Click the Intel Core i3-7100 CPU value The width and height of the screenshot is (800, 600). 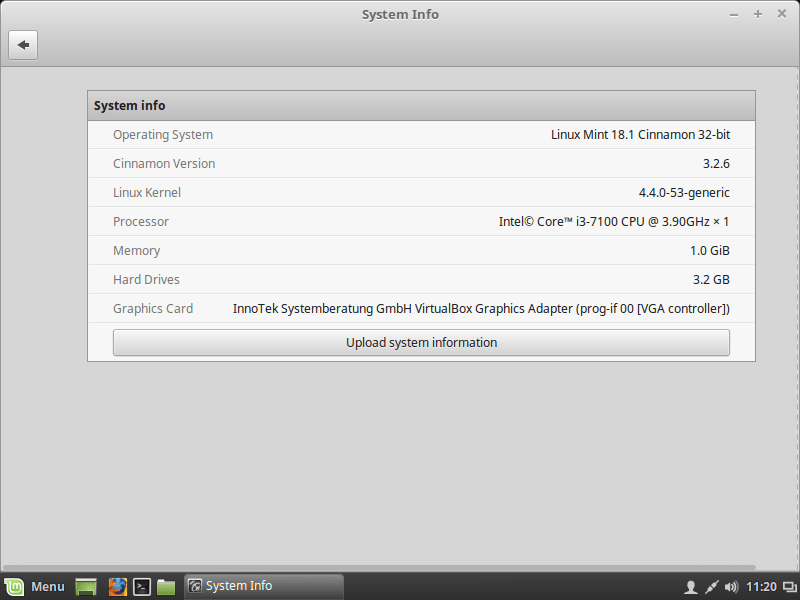[614, 222]
